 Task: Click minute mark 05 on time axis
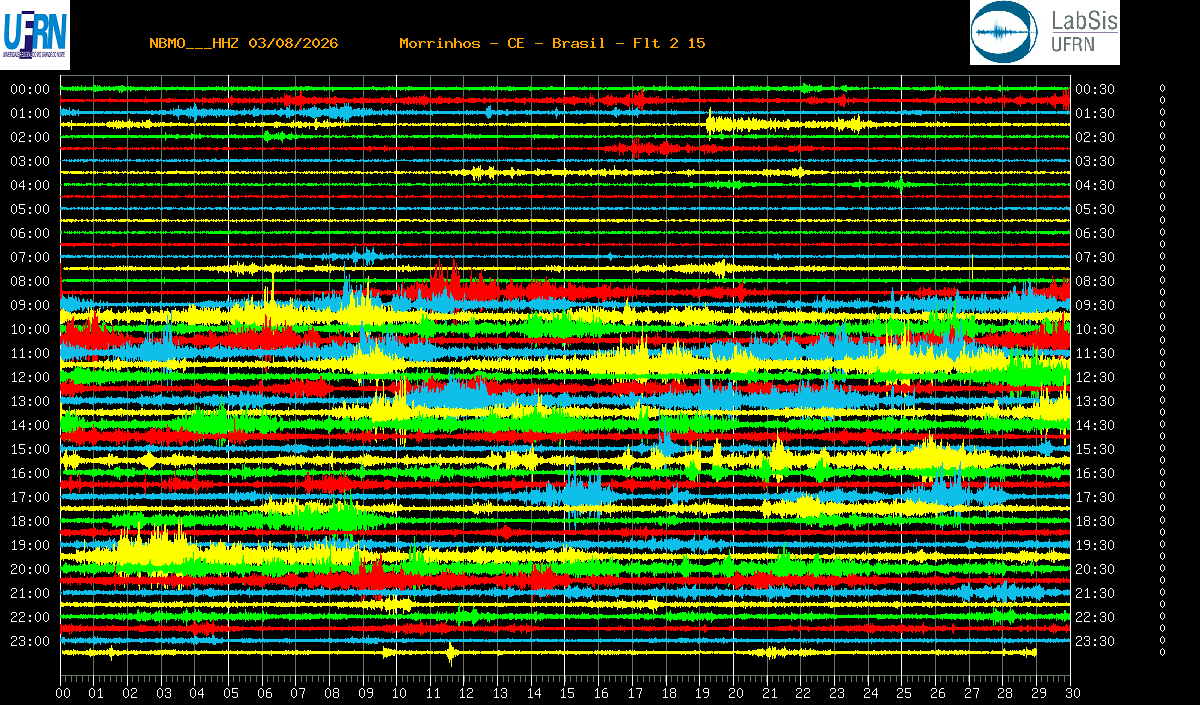point(231,693)
